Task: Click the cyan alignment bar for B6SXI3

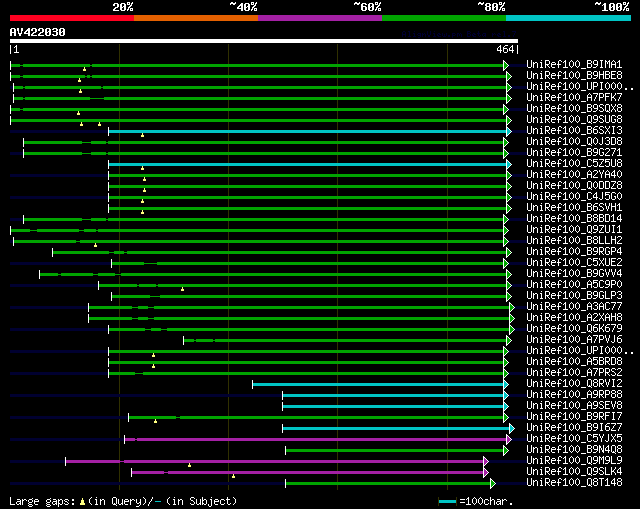Action: coord(308,131)
